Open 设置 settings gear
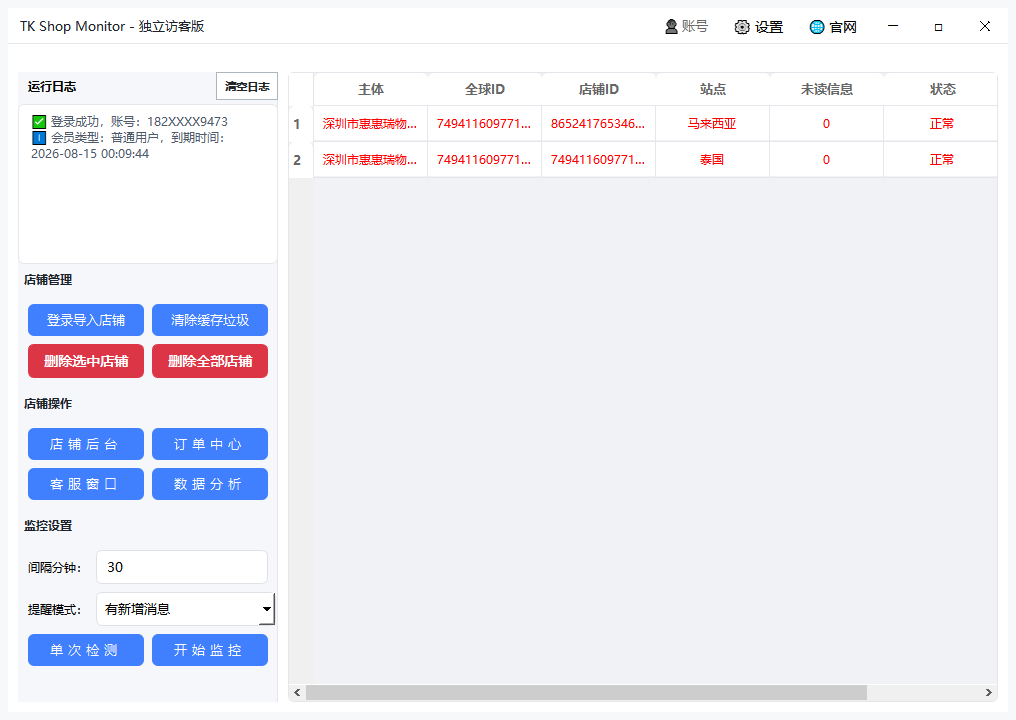Screen dimensions: 1016x720 click(x=759, y=27)
